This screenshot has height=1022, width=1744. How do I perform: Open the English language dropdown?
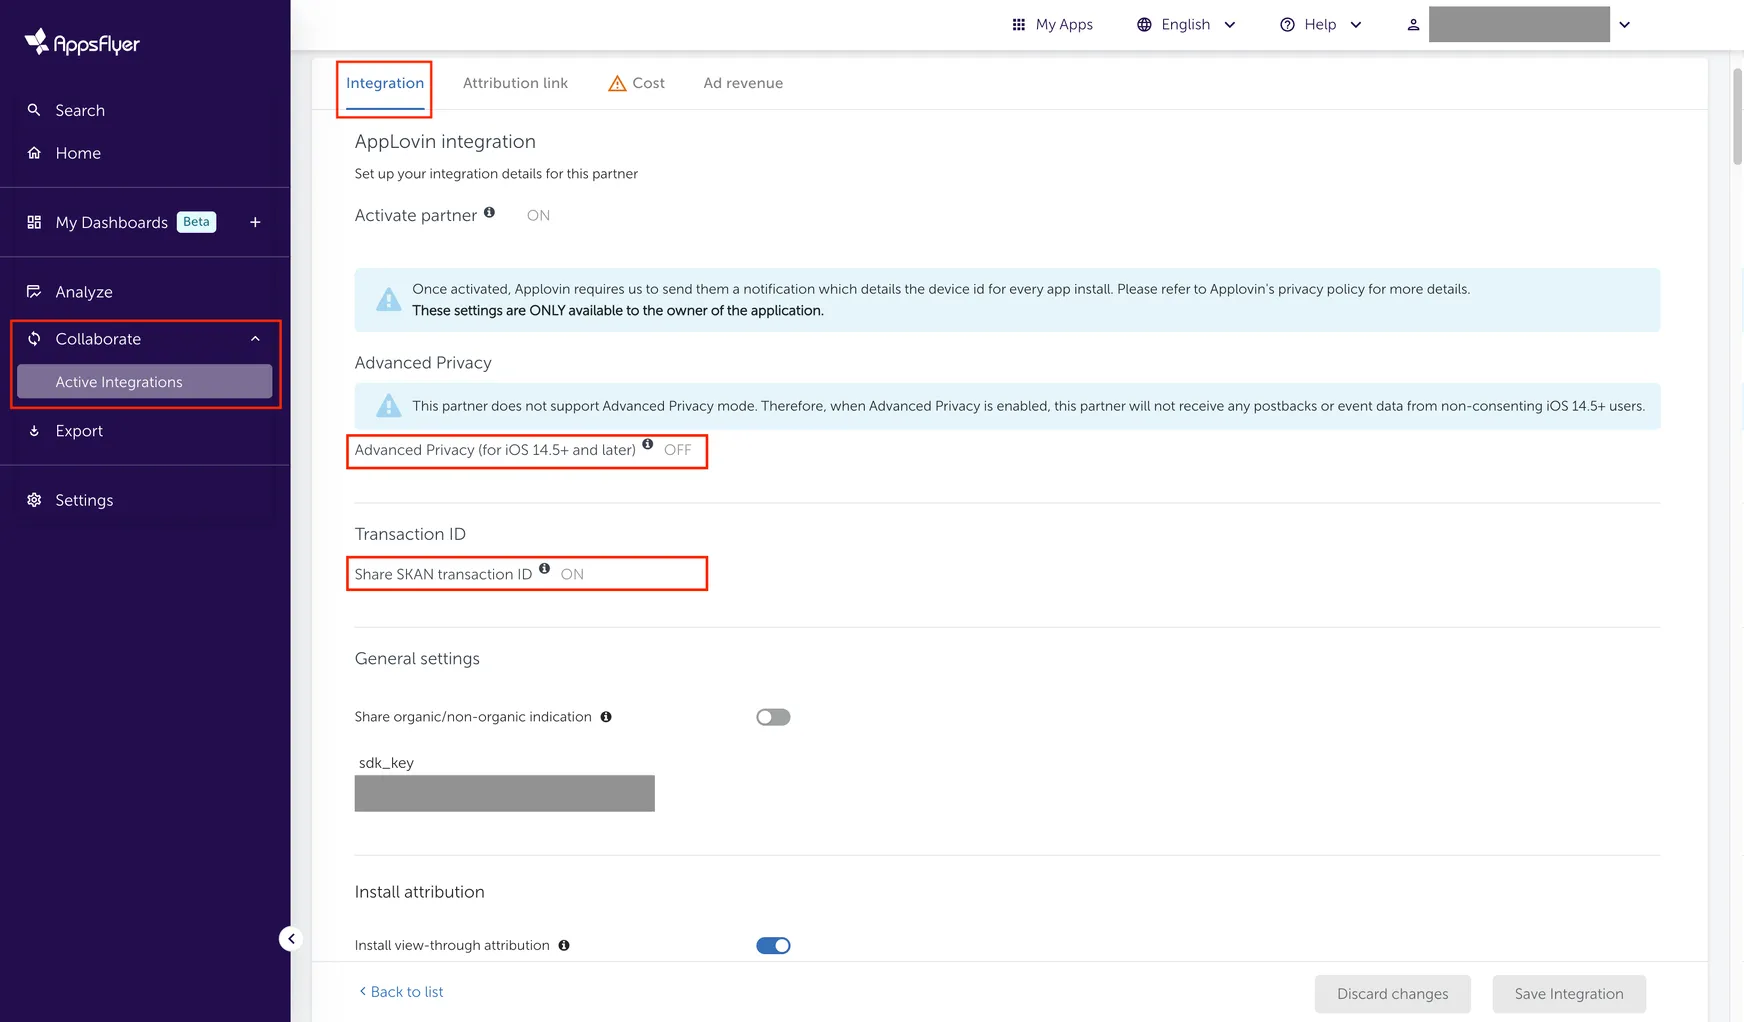1186,24
